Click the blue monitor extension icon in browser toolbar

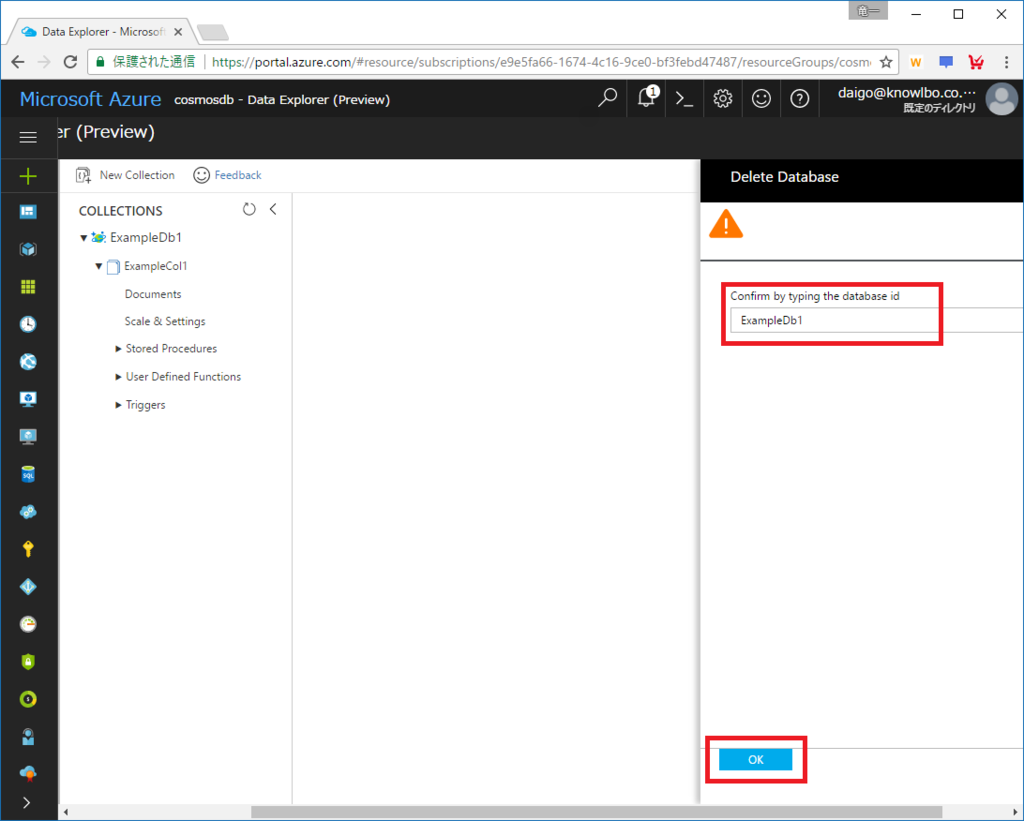click(946, 62)
